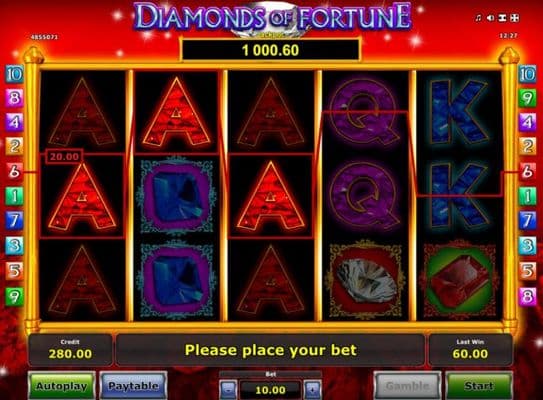543x400 pixels.
Task: Select payline 5 marker on right side
Action: pos(527,270)
